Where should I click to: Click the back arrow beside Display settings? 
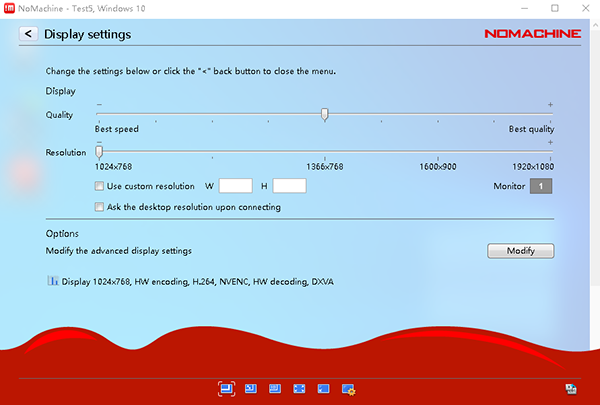tap(28, 34)
